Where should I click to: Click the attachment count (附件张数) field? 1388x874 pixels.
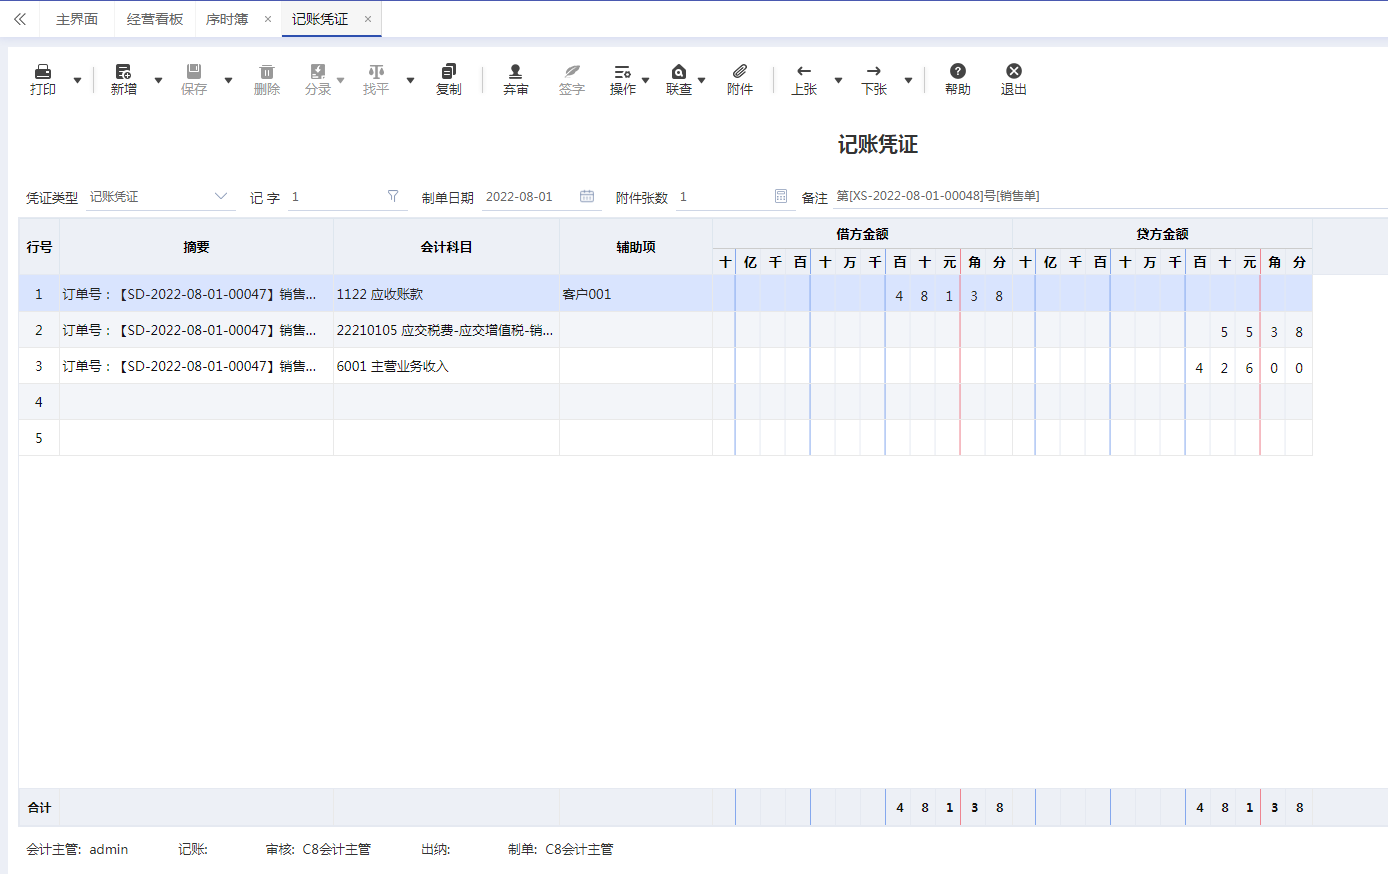[722, 197]
